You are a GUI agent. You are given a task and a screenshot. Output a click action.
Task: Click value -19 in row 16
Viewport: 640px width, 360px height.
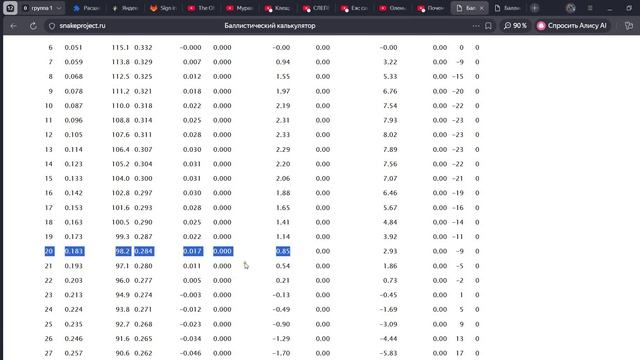pyautogui.click(x=458, y=193)
